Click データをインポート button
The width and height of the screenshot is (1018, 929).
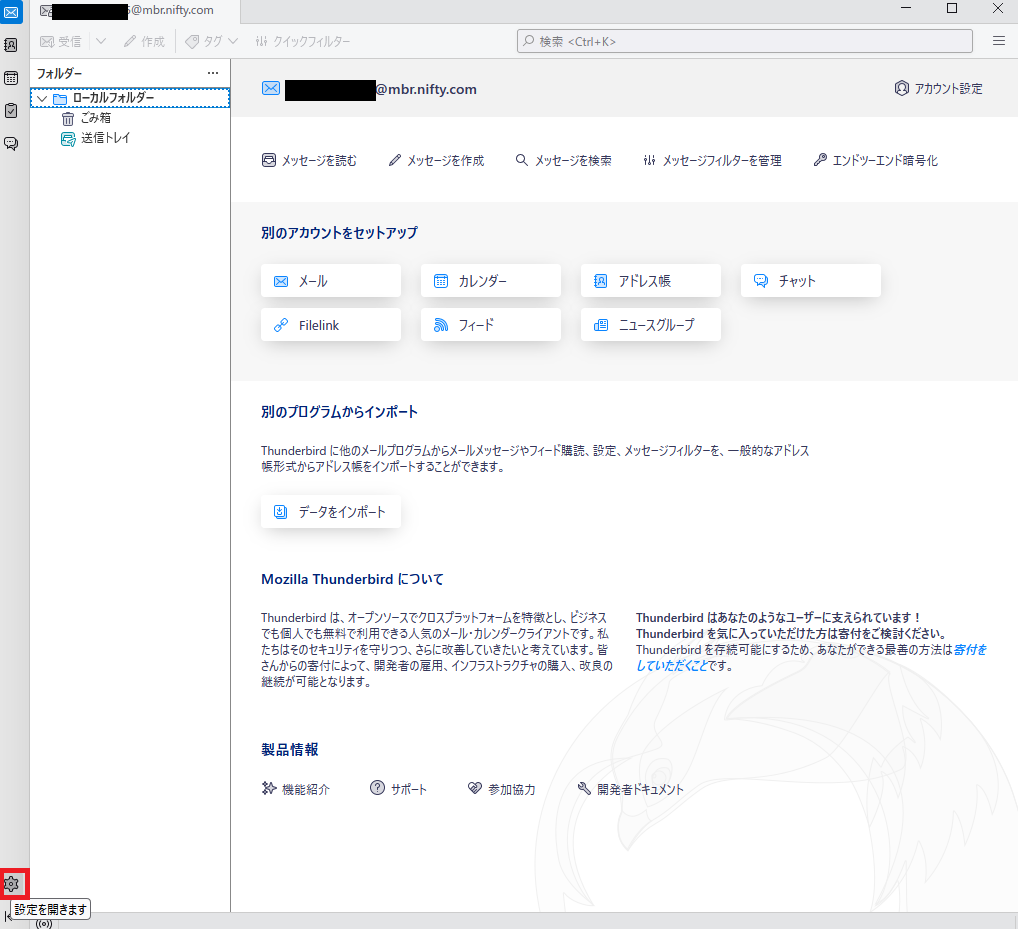click(x=330, y=512)
